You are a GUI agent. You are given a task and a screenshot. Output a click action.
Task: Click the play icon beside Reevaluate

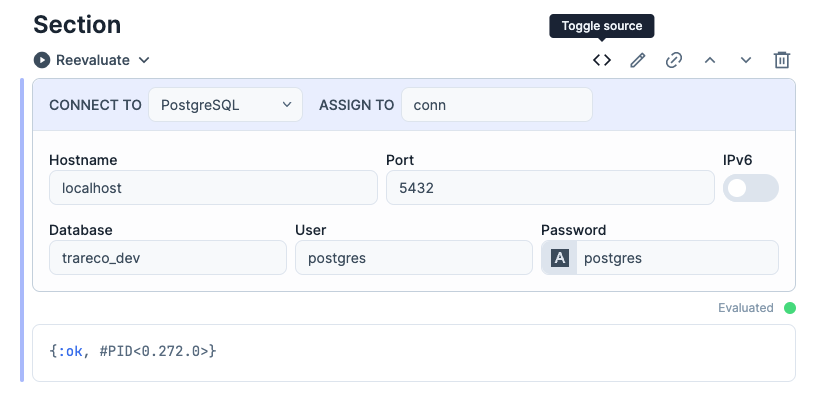pos(42,60)
